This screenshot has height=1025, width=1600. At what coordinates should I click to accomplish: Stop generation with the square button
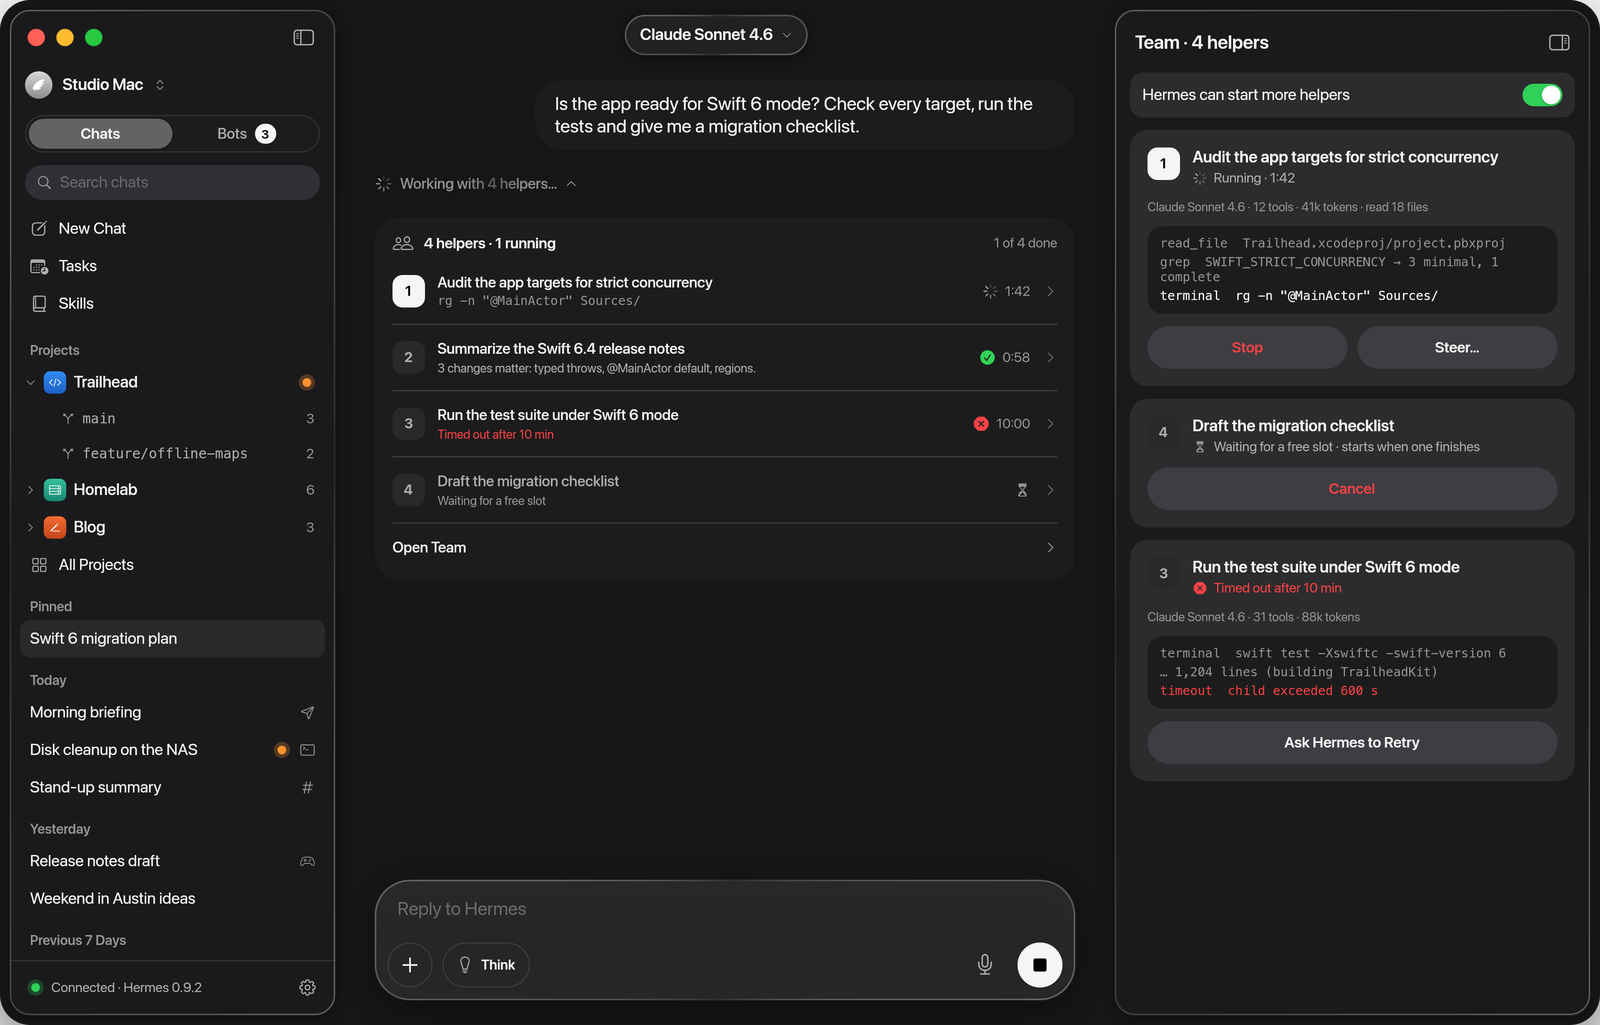pos(1039,965)
